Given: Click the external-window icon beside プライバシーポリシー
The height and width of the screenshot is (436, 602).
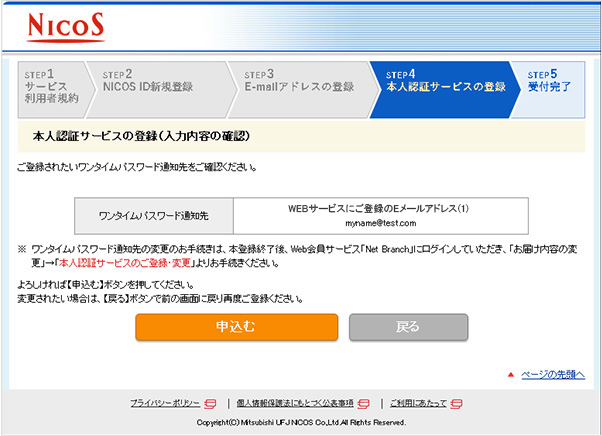Looking at the screenshot, I should 210,403.
